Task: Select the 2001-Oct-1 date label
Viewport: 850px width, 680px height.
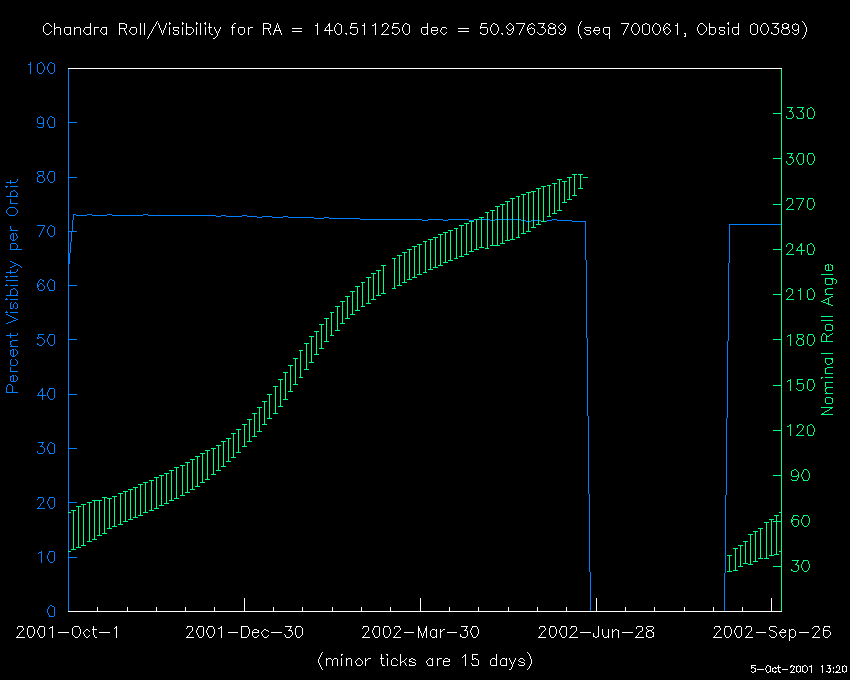Action: [68, 632]
